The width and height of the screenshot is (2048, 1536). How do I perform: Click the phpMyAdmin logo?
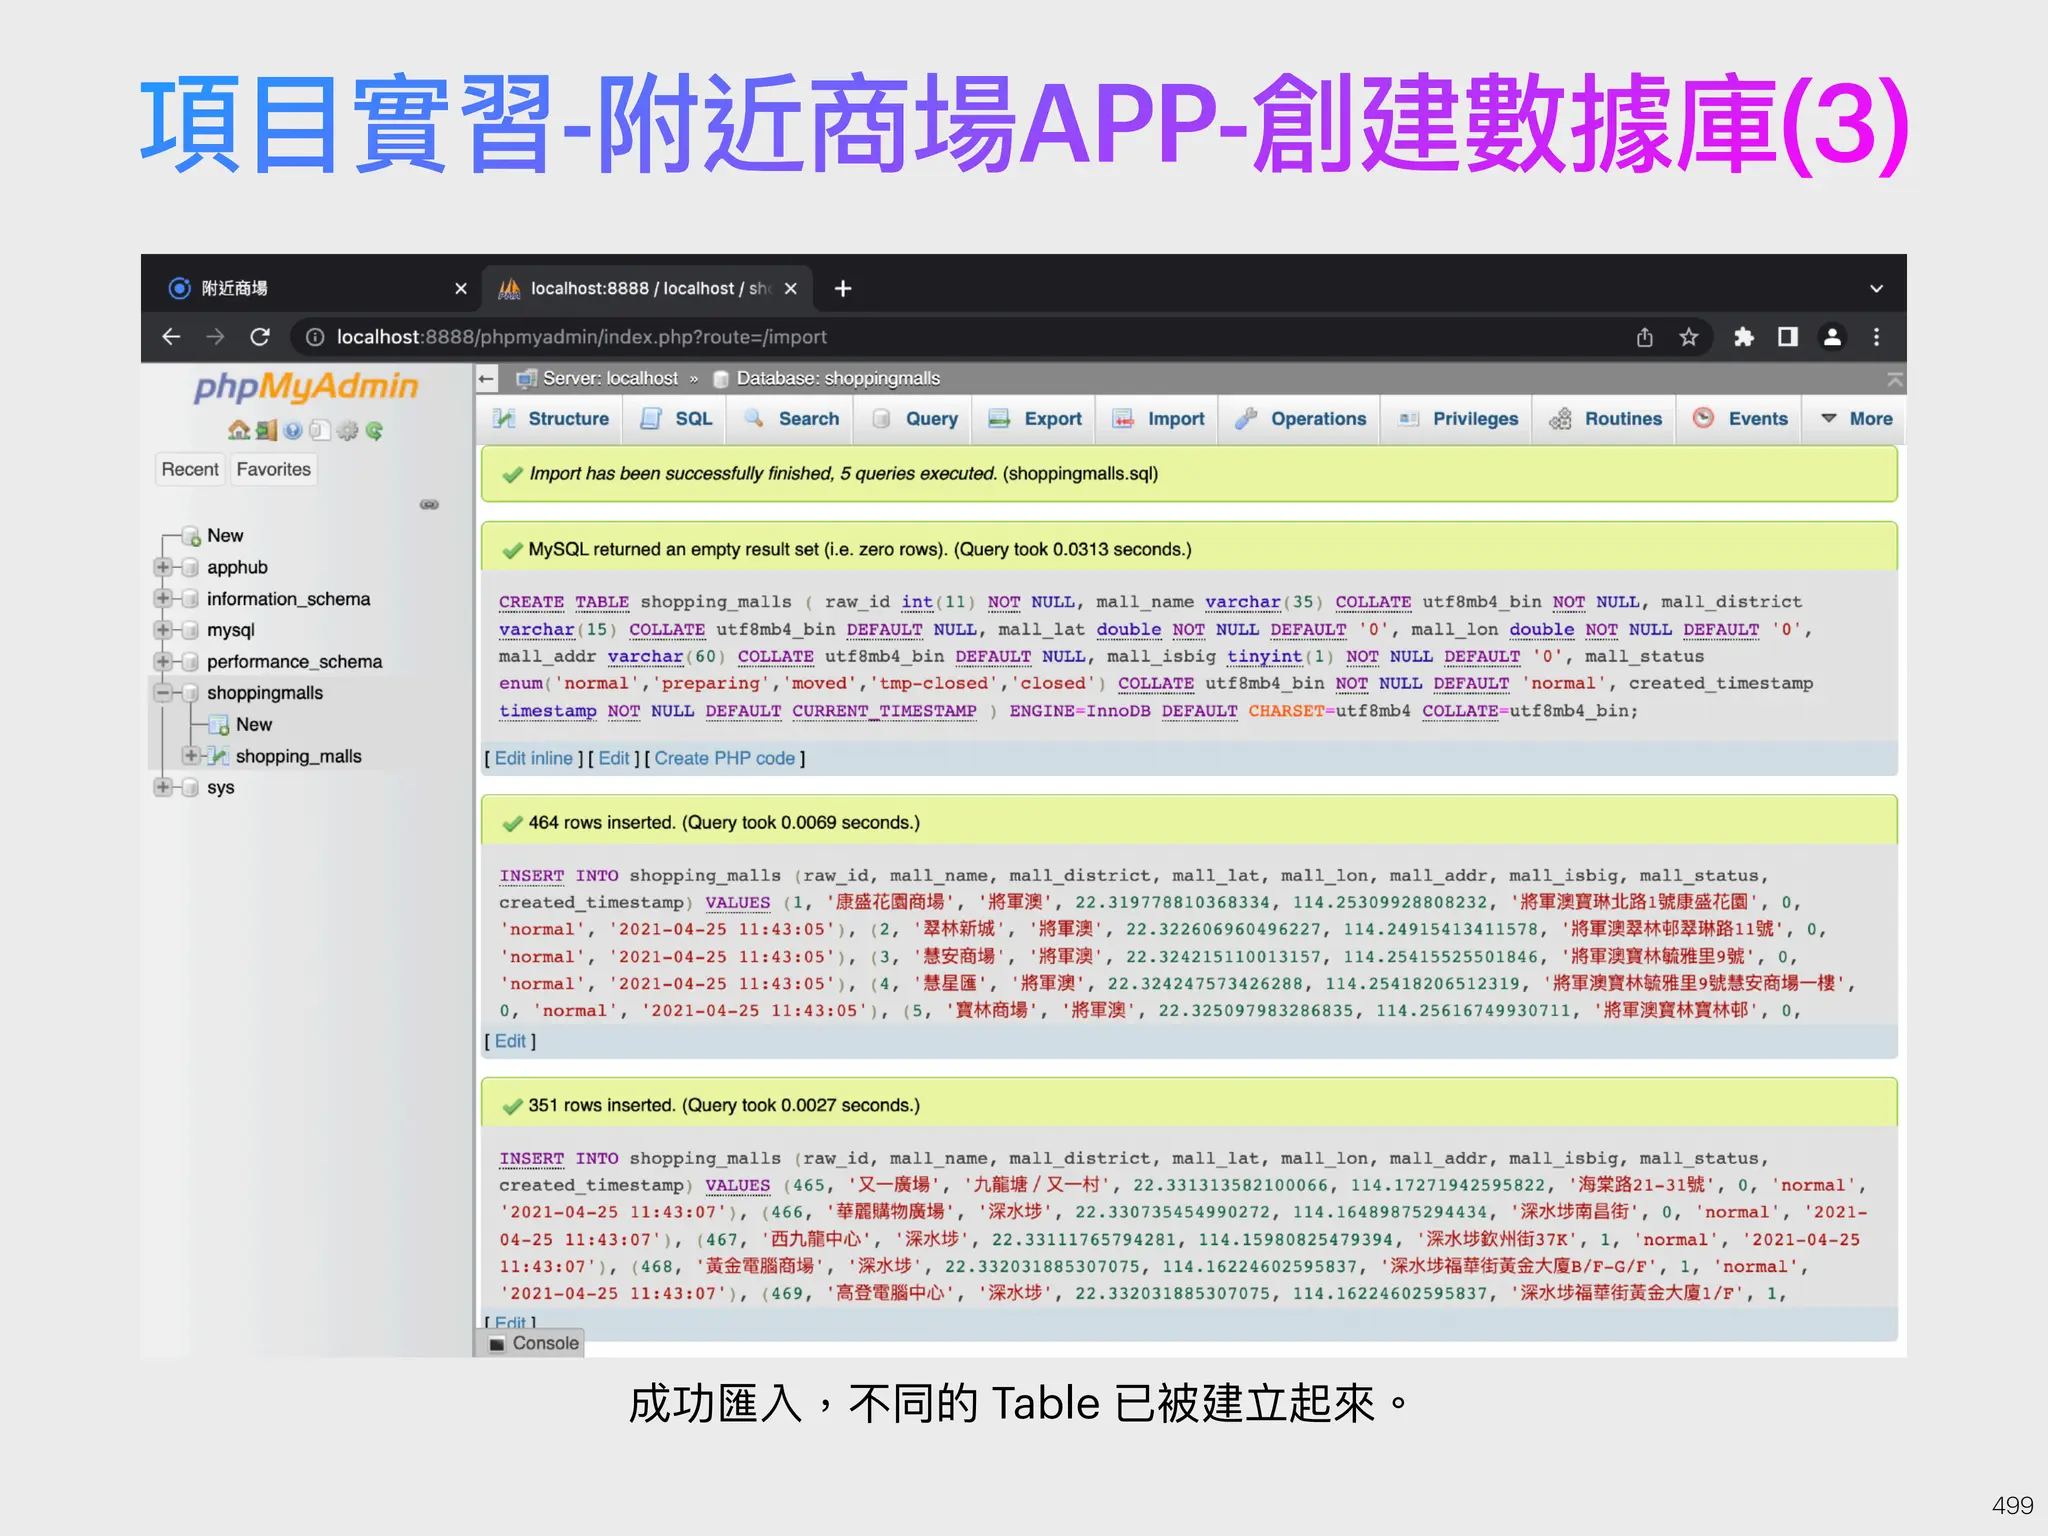[306, 386]
